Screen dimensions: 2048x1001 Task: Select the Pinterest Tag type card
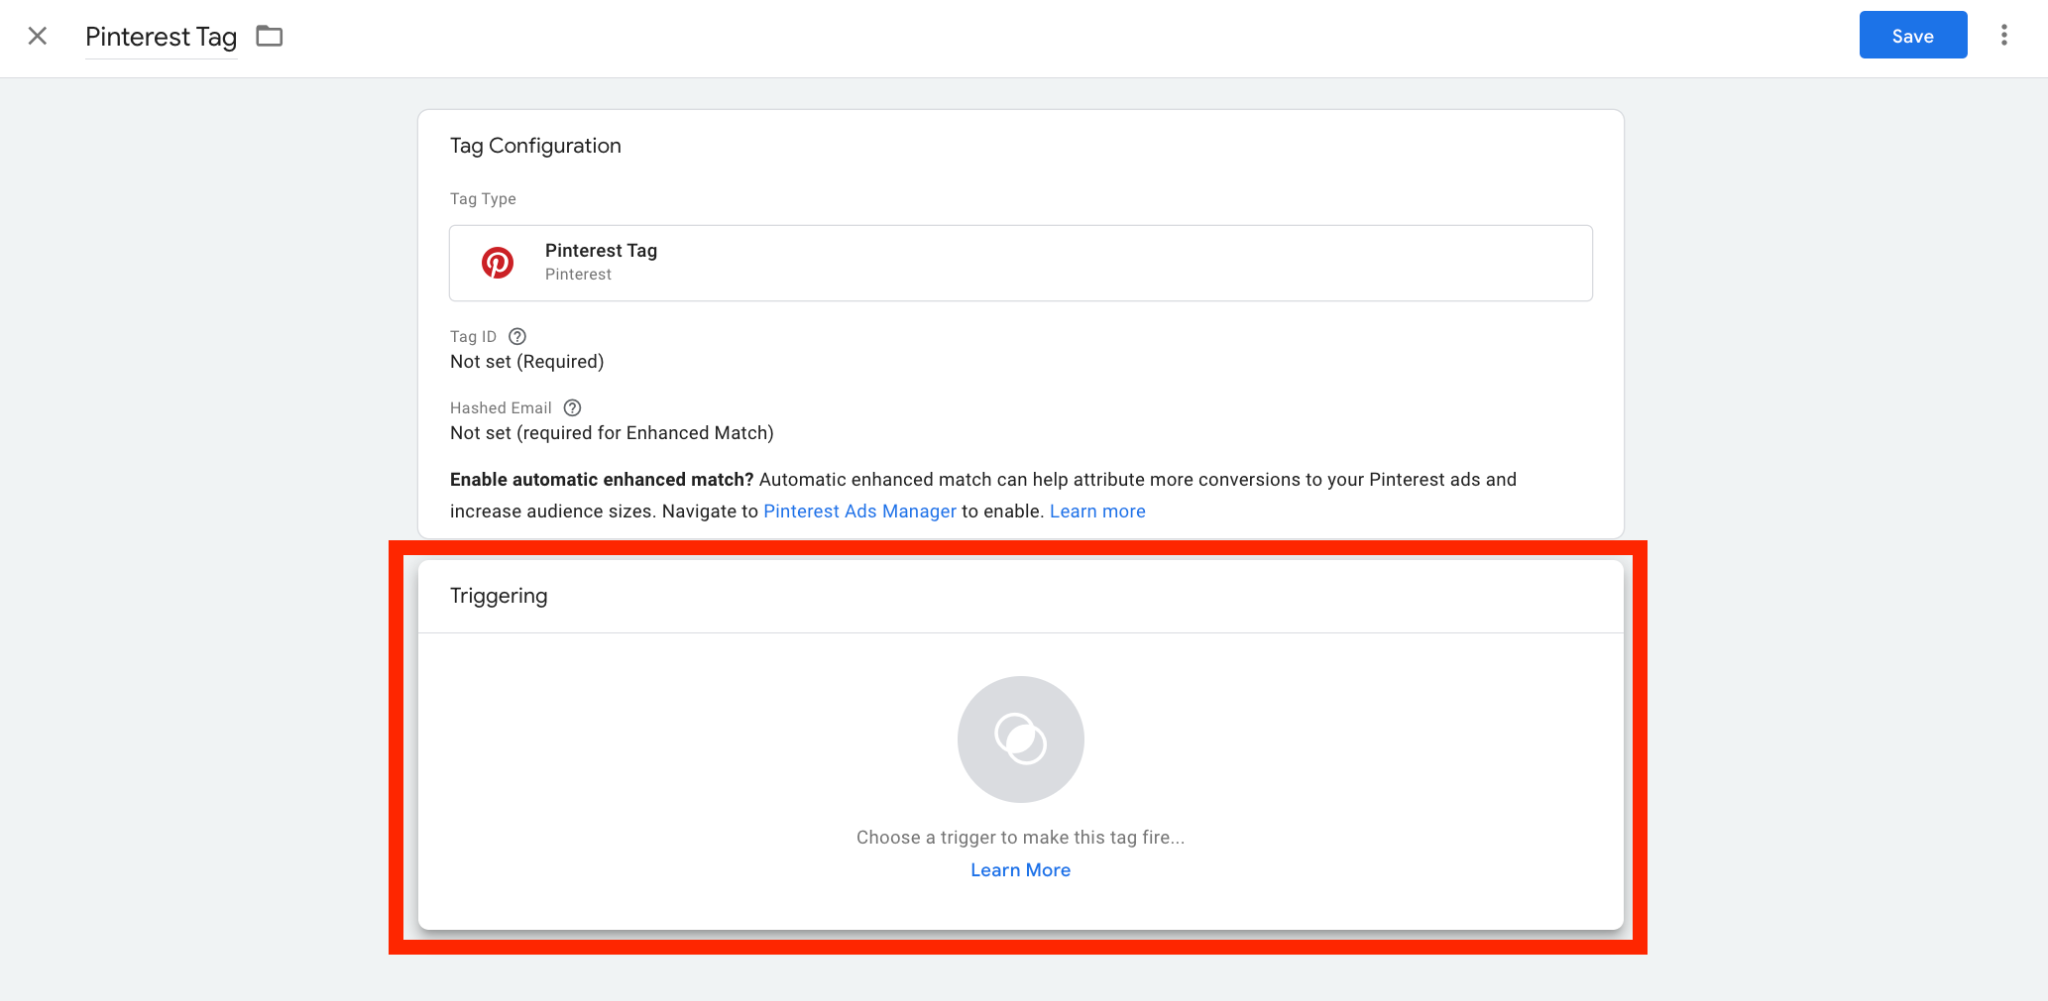point(1020,263)
